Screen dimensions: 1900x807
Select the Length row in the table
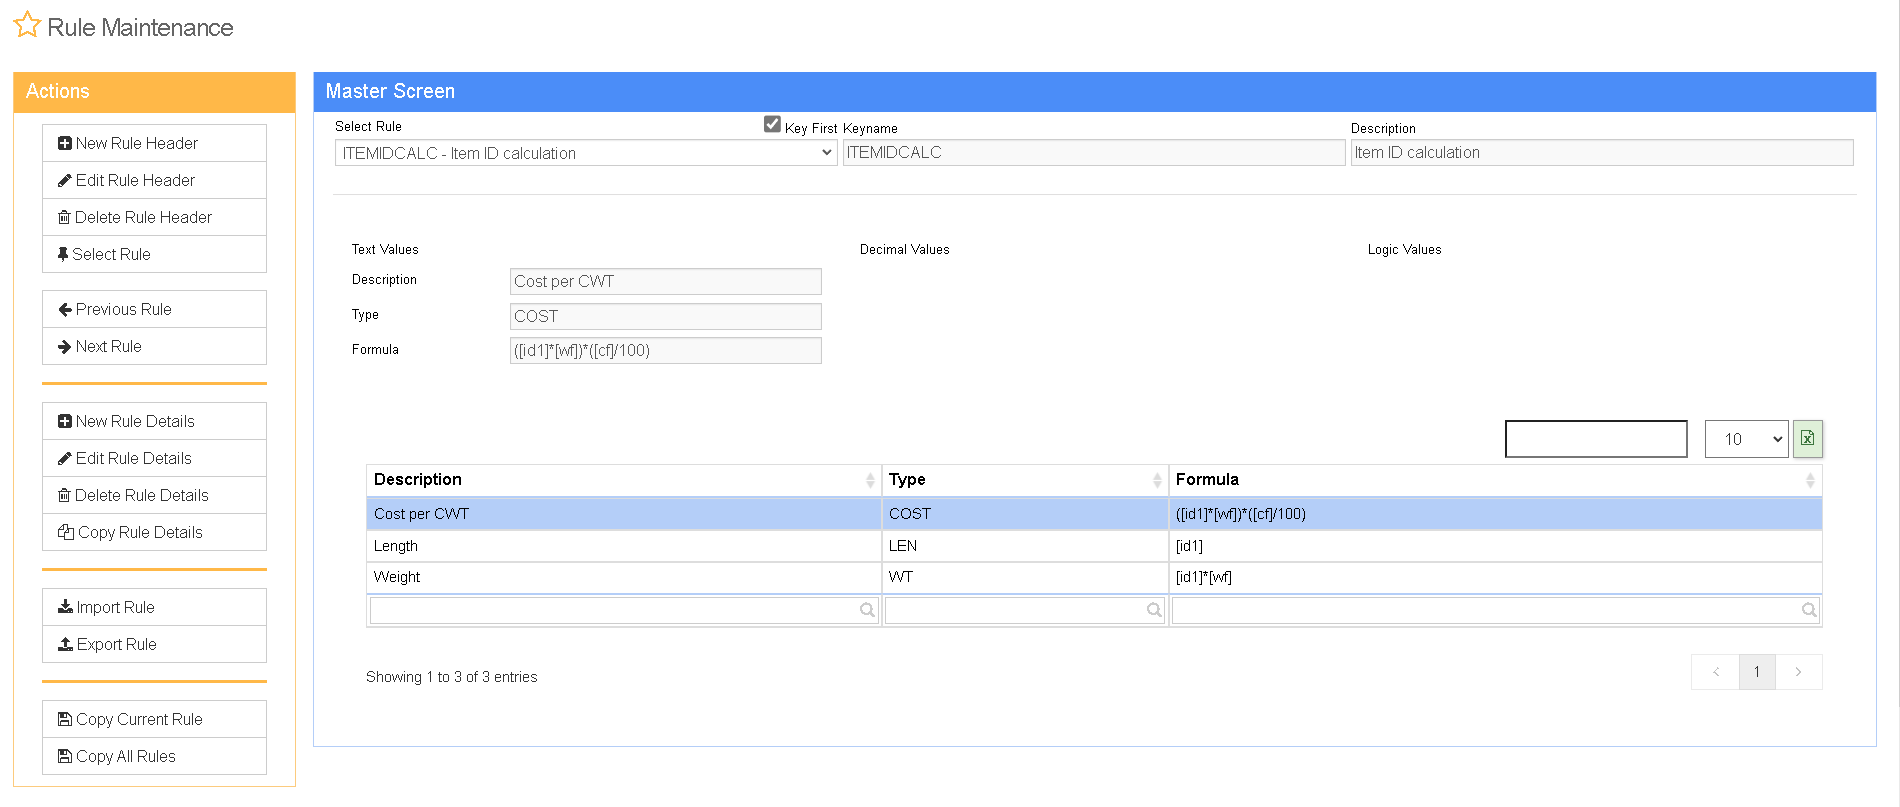click(x=1094, y=546)
